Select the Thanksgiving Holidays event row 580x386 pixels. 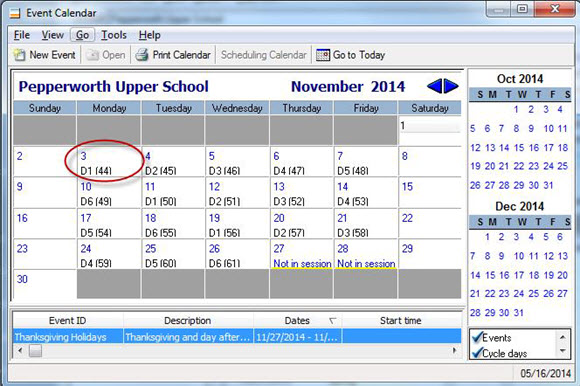coord(237,337)
